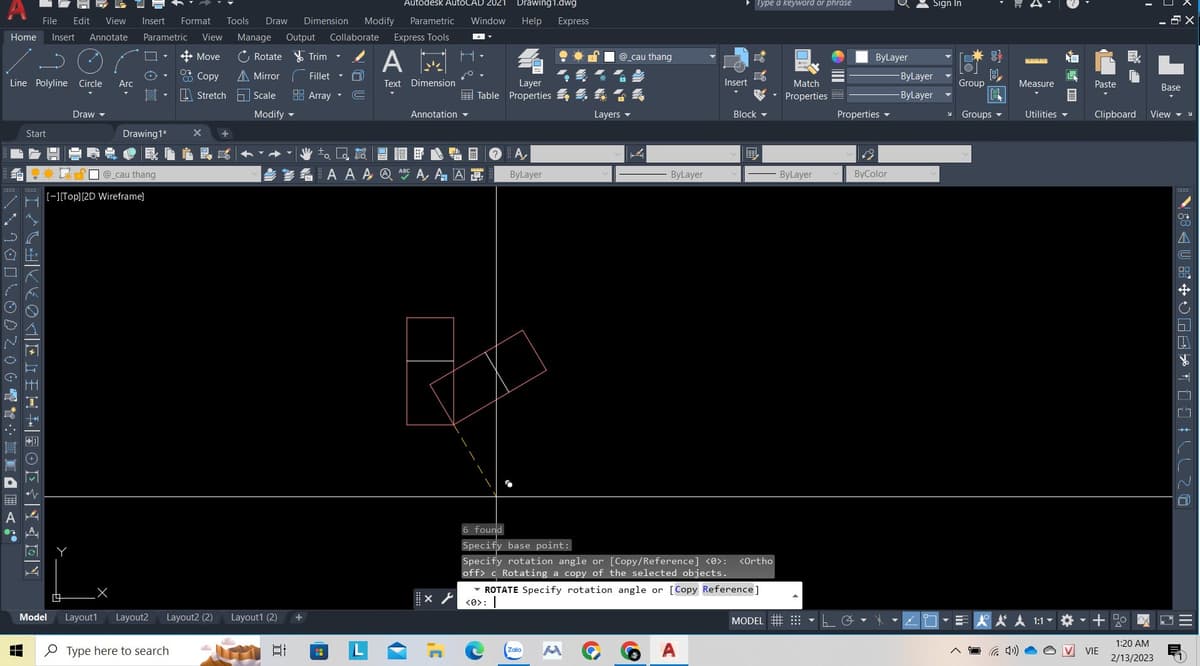
Task: Toggle snap mode in status bar
Action: click(x=795, y=620)
